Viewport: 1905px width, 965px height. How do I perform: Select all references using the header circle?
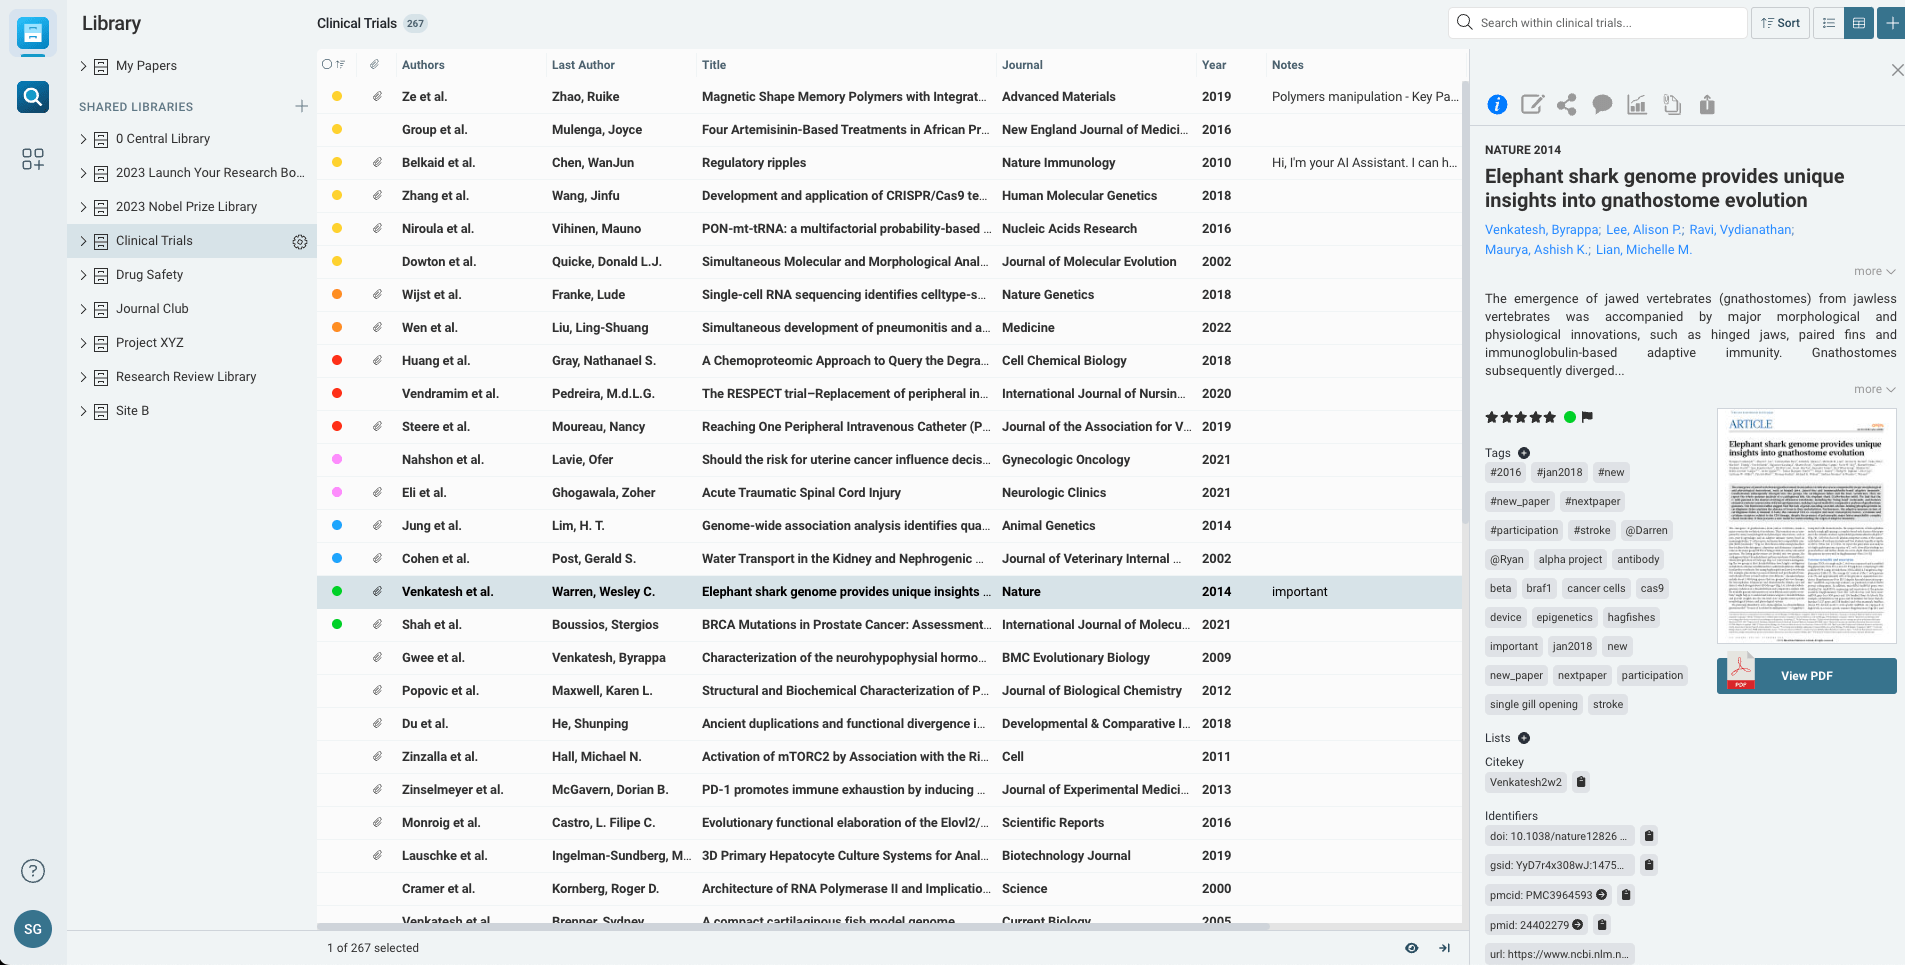click(x=328, y=63)
